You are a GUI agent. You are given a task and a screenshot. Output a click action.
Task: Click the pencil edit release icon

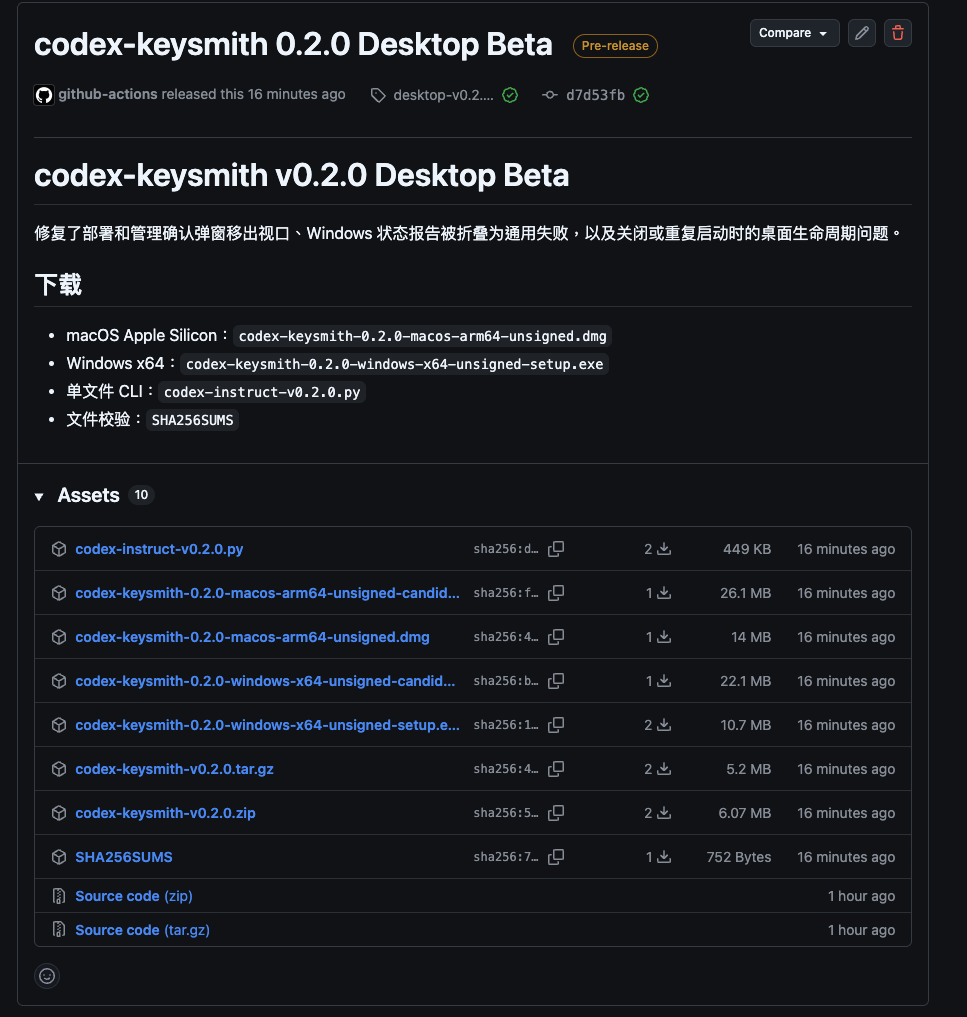click(861, 33)
